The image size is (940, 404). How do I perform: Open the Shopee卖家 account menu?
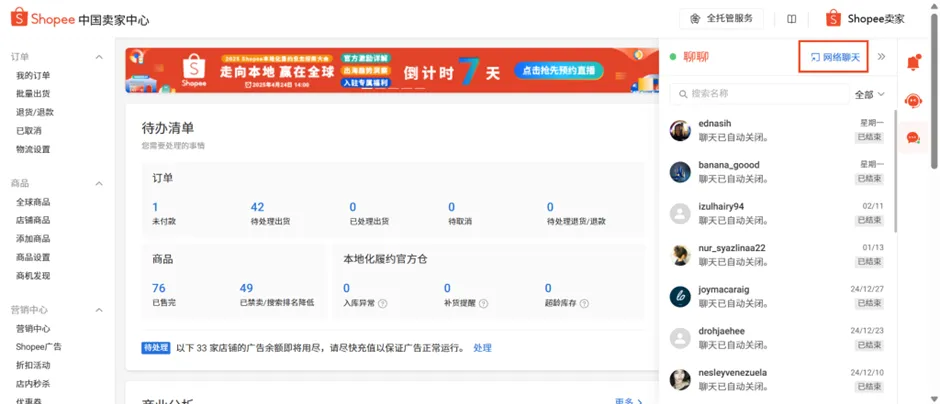[x=865, y=19]
